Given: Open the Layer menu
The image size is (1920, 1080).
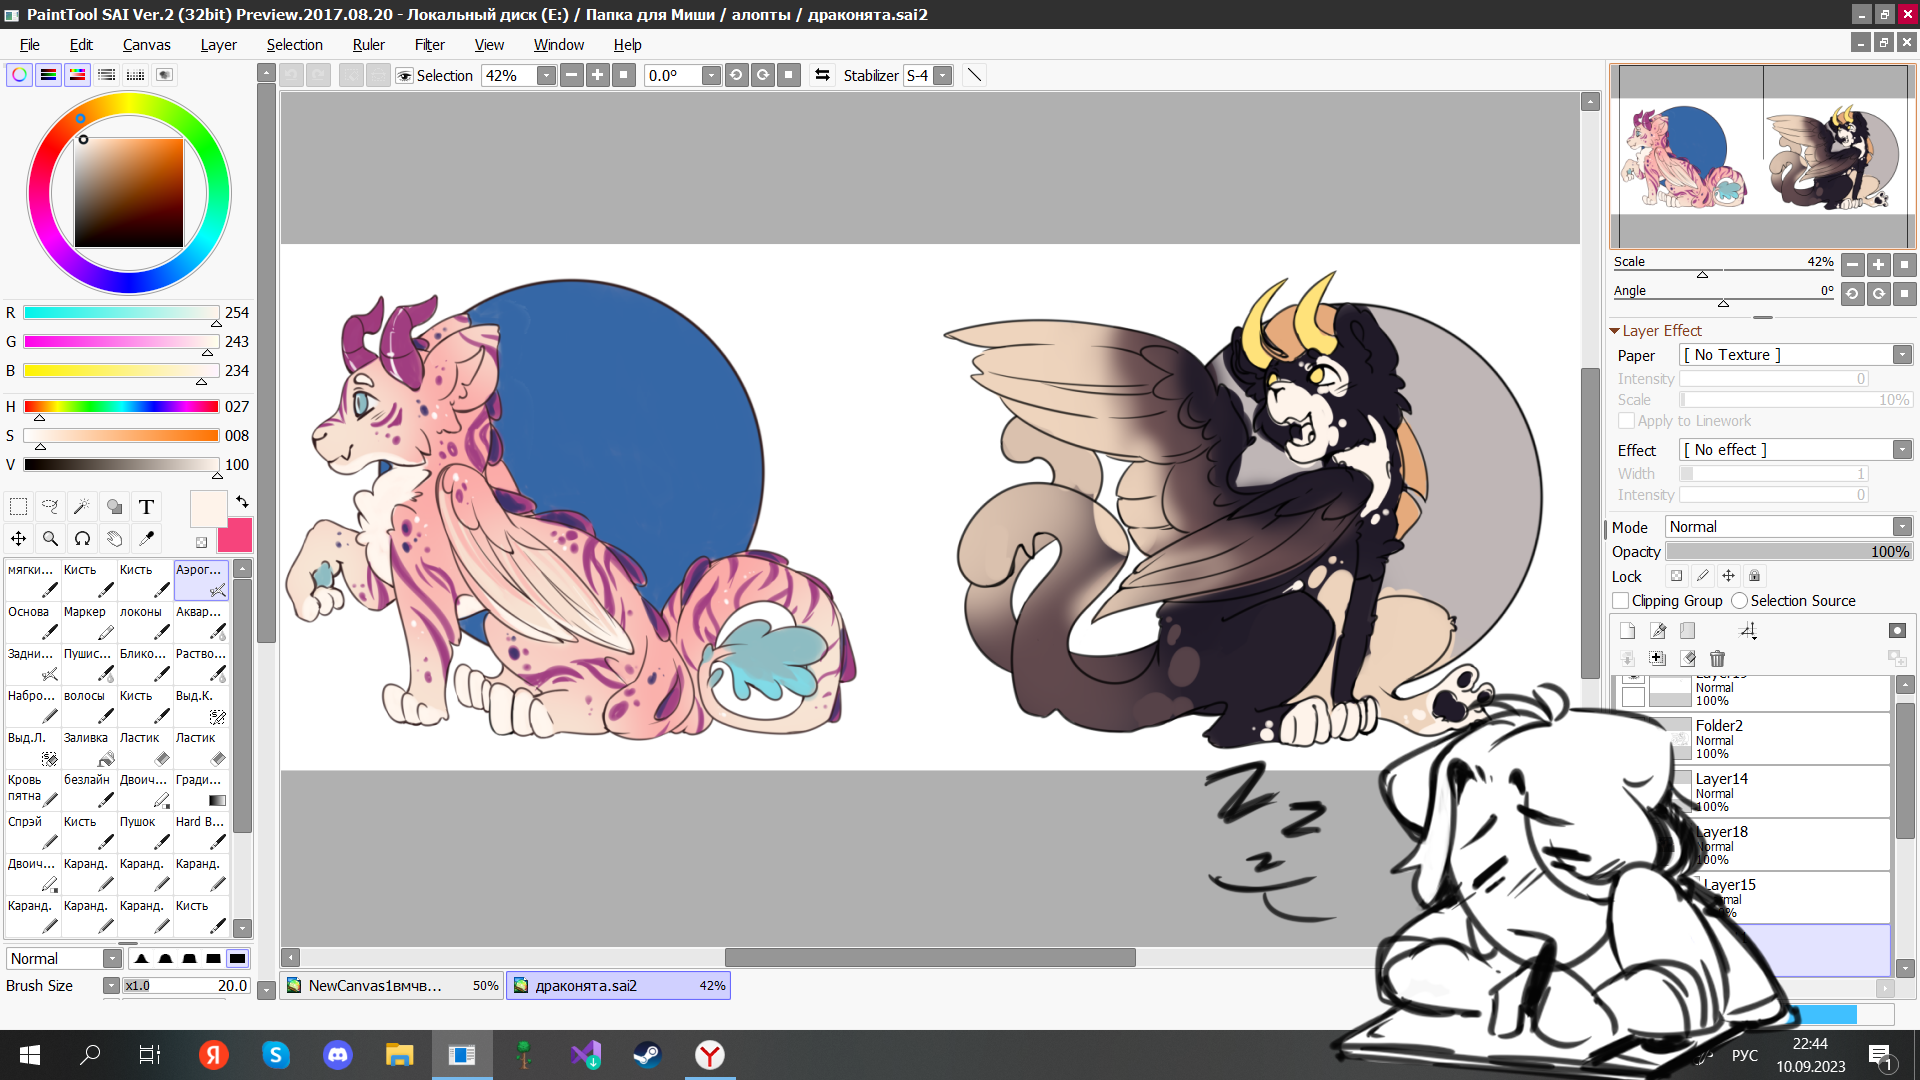Looking at the screenshot, I should point(218,45).
